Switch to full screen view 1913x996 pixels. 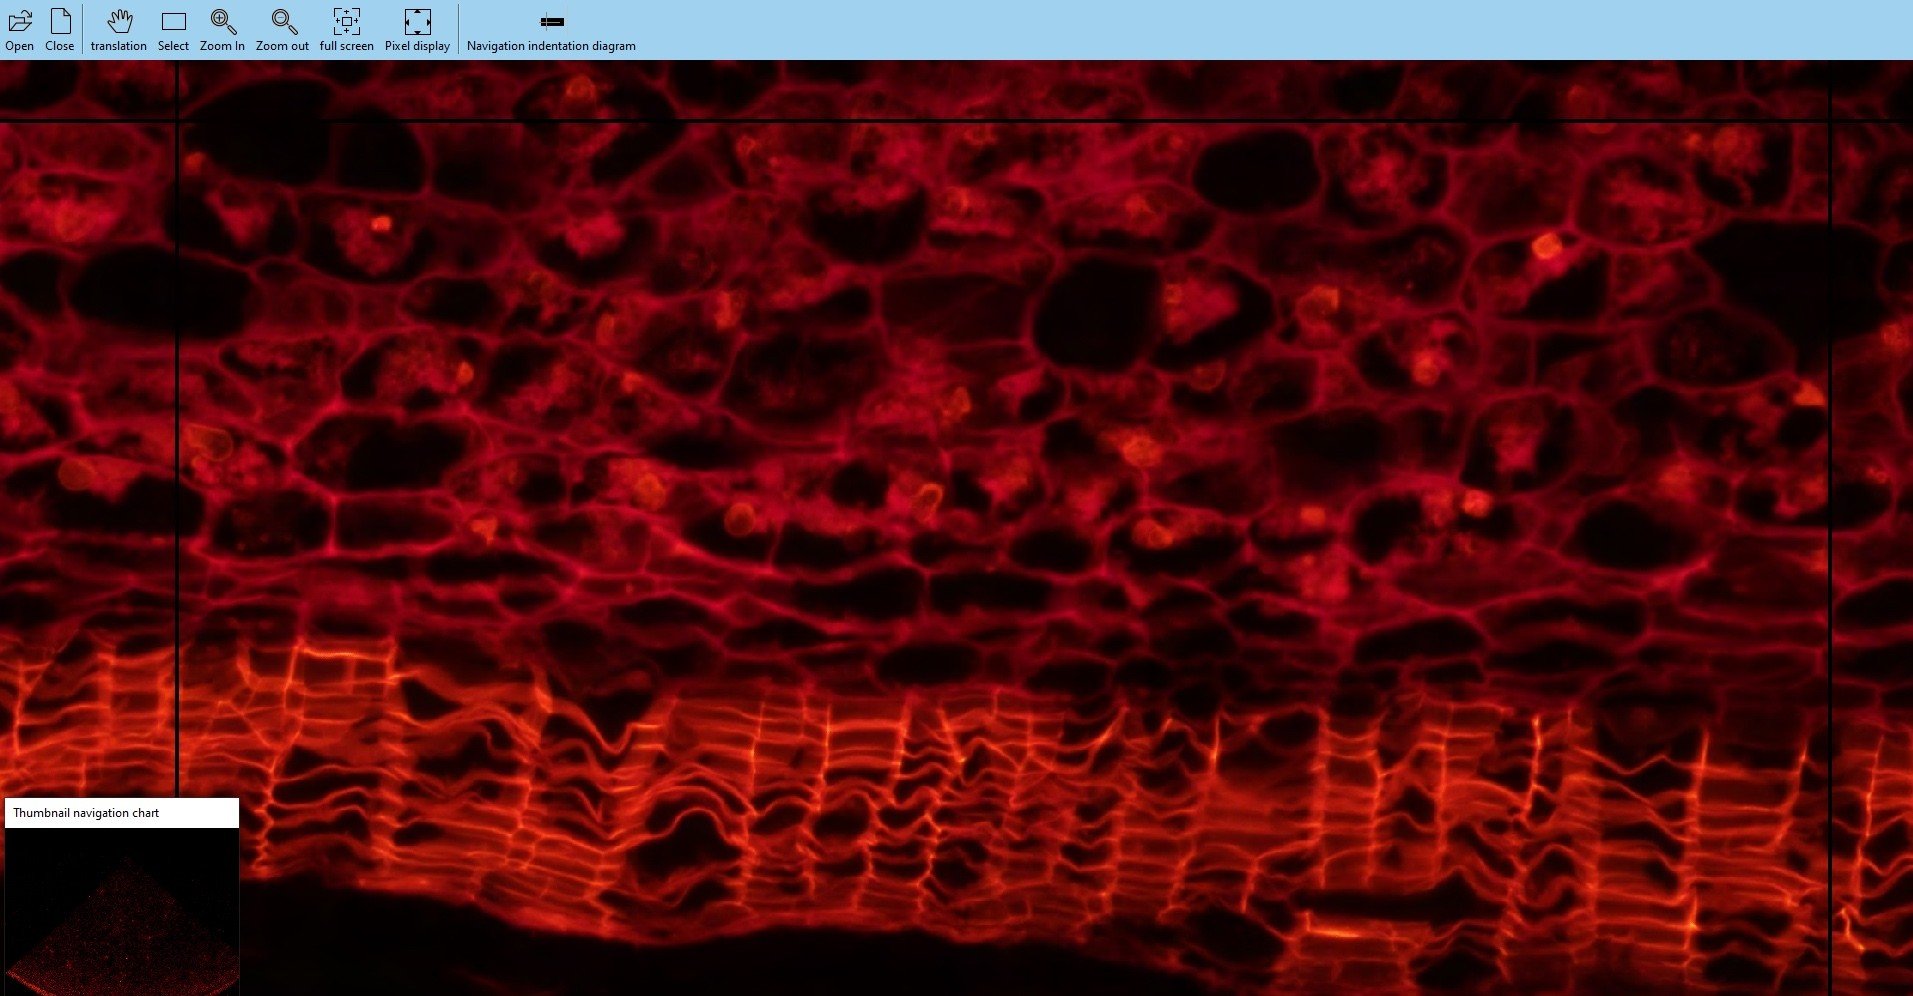[x=346, y=30]
